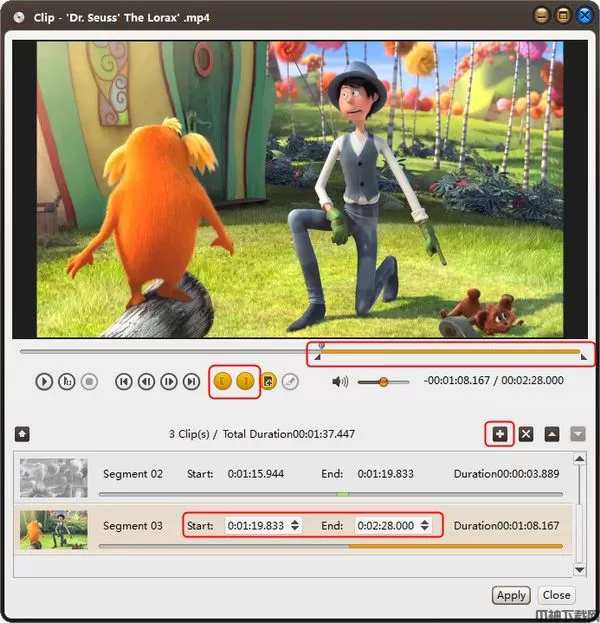This screenshot has height=623, width=600.
Task: Add a new segment with plus button
Action: (499, 434)
